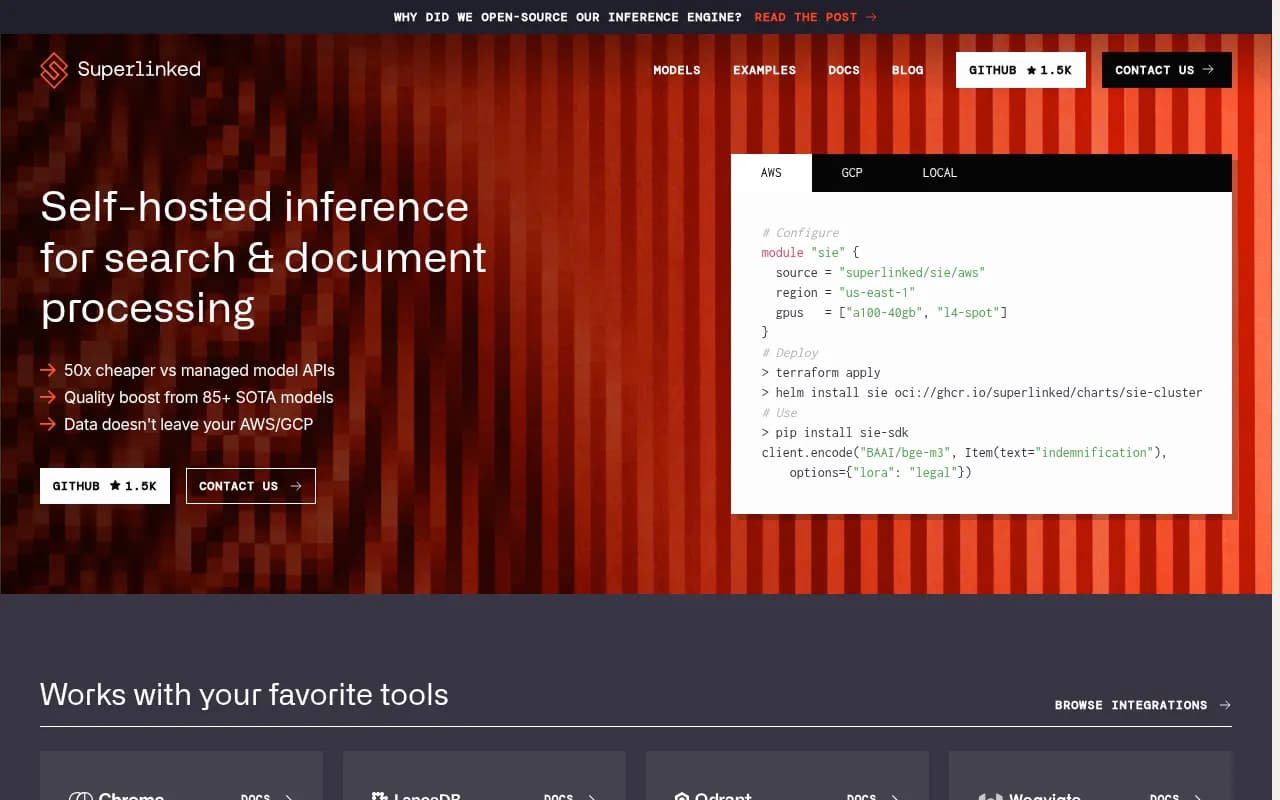This screenshot has height=800, width=1280.
Task: Click the source "superlinked/sie/aws" code line
Action: point(880,273)
